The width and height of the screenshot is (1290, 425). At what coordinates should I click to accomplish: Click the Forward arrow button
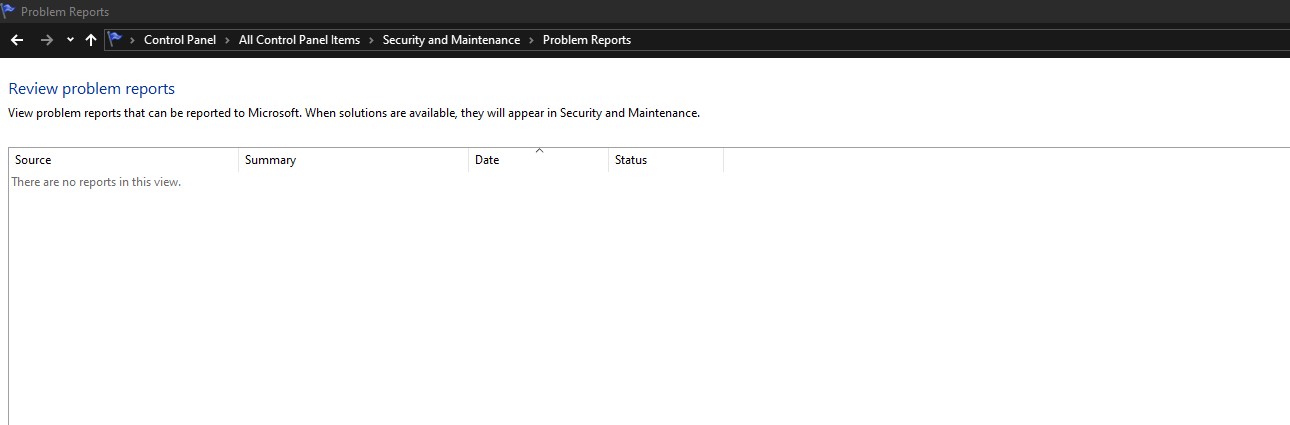tap(46, 40)
